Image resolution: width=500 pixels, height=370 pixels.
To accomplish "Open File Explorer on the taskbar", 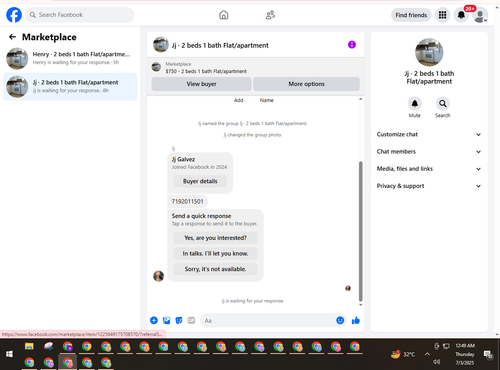I will 29,347.
